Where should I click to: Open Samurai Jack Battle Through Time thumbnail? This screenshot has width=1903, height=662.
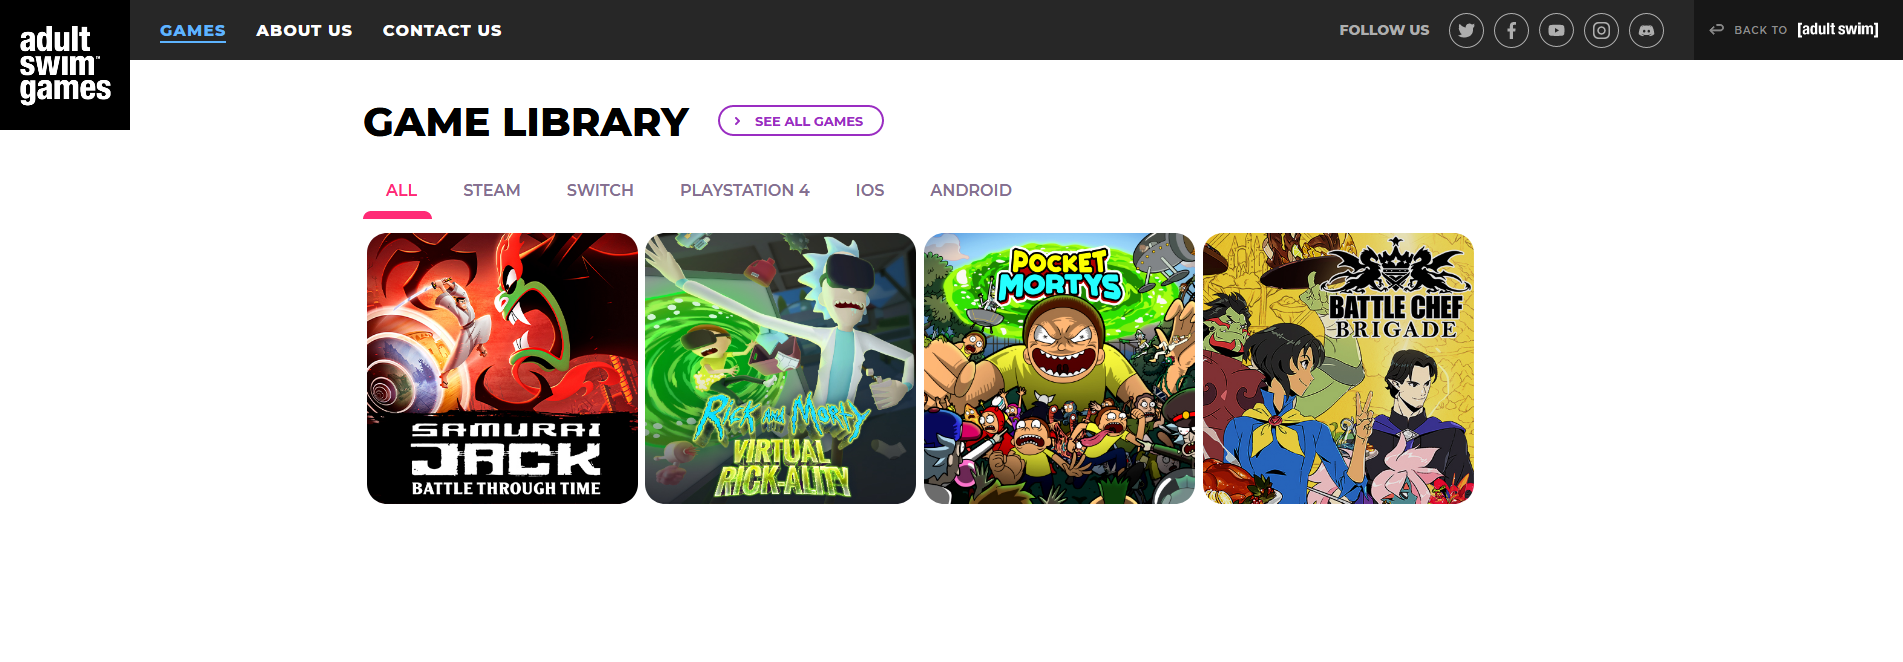point(502,368)
